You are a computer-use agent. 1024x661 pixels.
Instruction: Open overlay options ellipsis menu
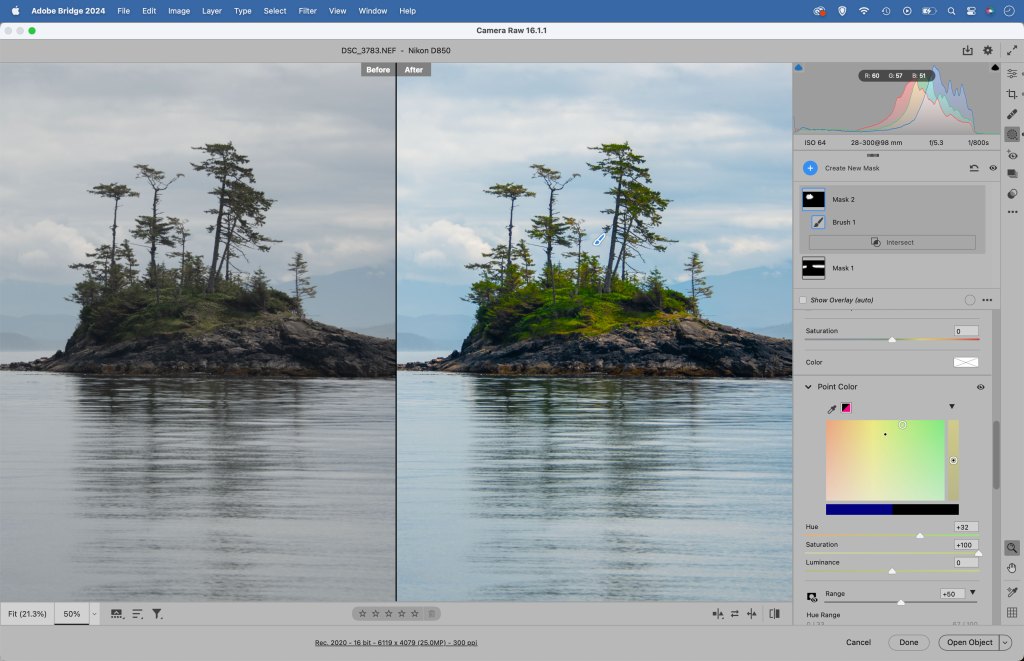(x=987, y=300)
